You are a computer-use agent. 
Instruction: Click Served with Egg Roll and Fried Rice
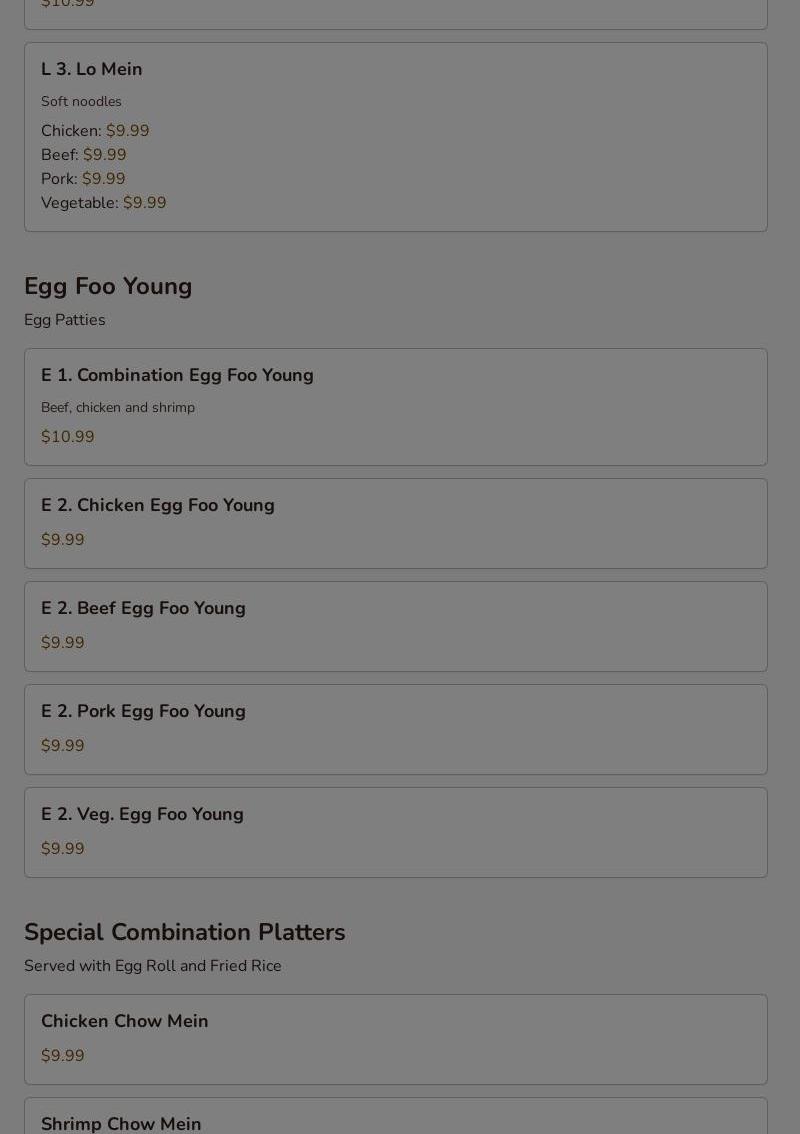[x=153, y=966]
